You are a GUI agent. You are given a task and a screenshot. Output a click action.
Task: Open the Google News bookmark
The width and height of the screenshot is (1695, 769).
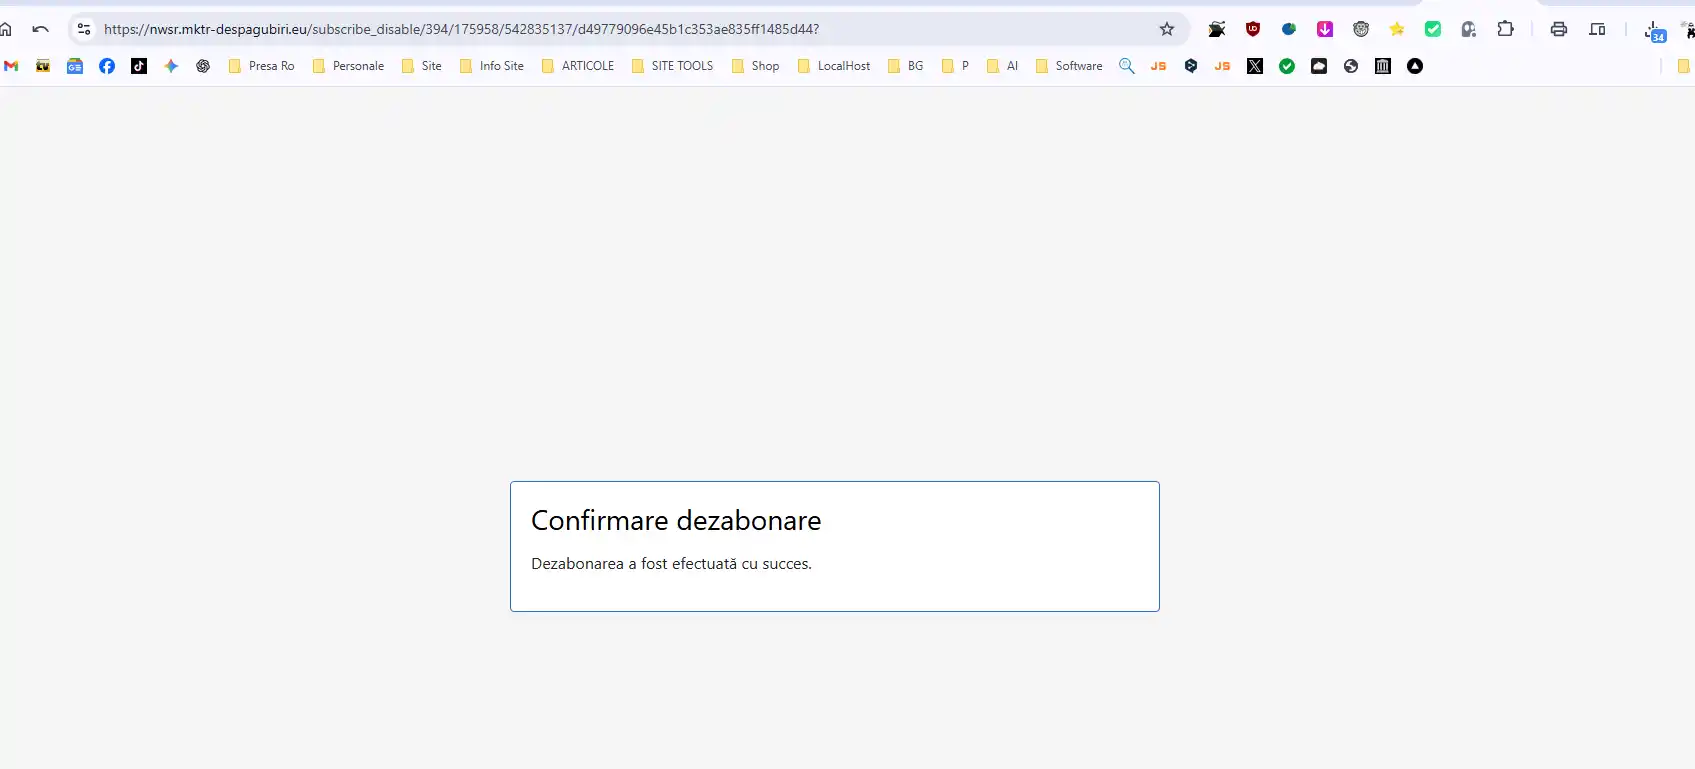(75, 66)
